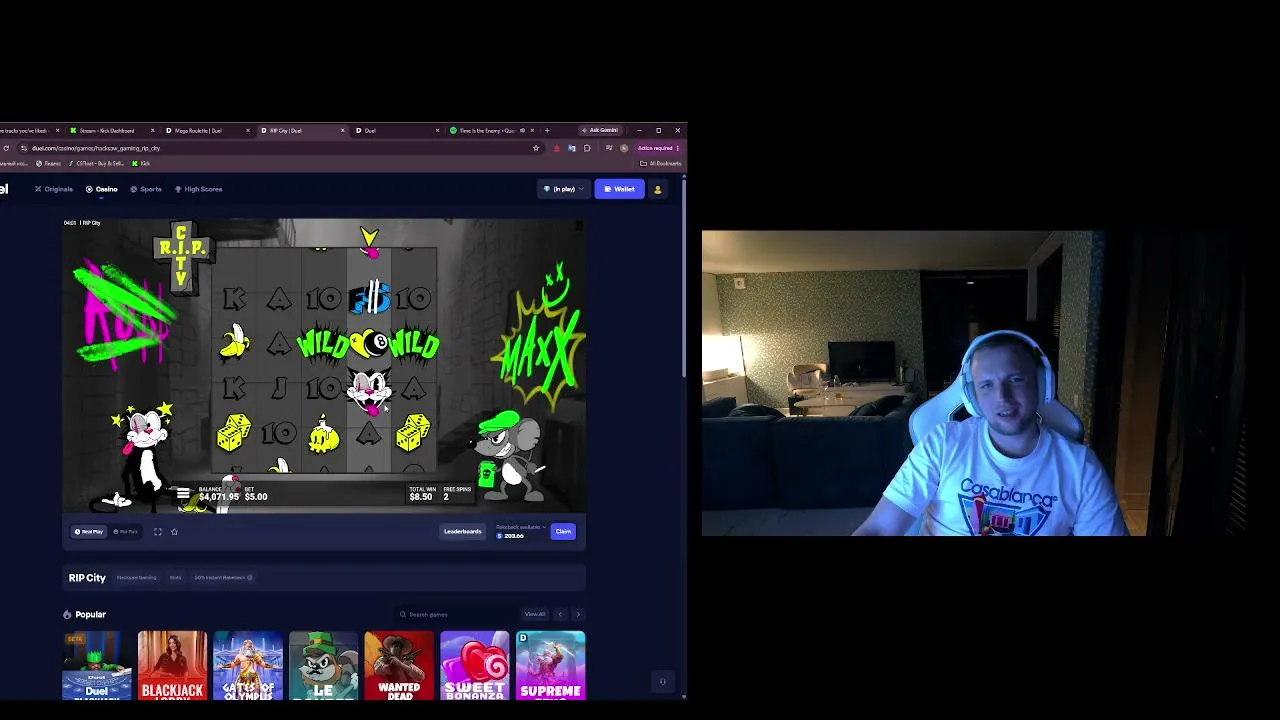The width and height of the screenshot is (1280, 720).
Task: Click the $4,071.95 balance value
Action: 219,497
